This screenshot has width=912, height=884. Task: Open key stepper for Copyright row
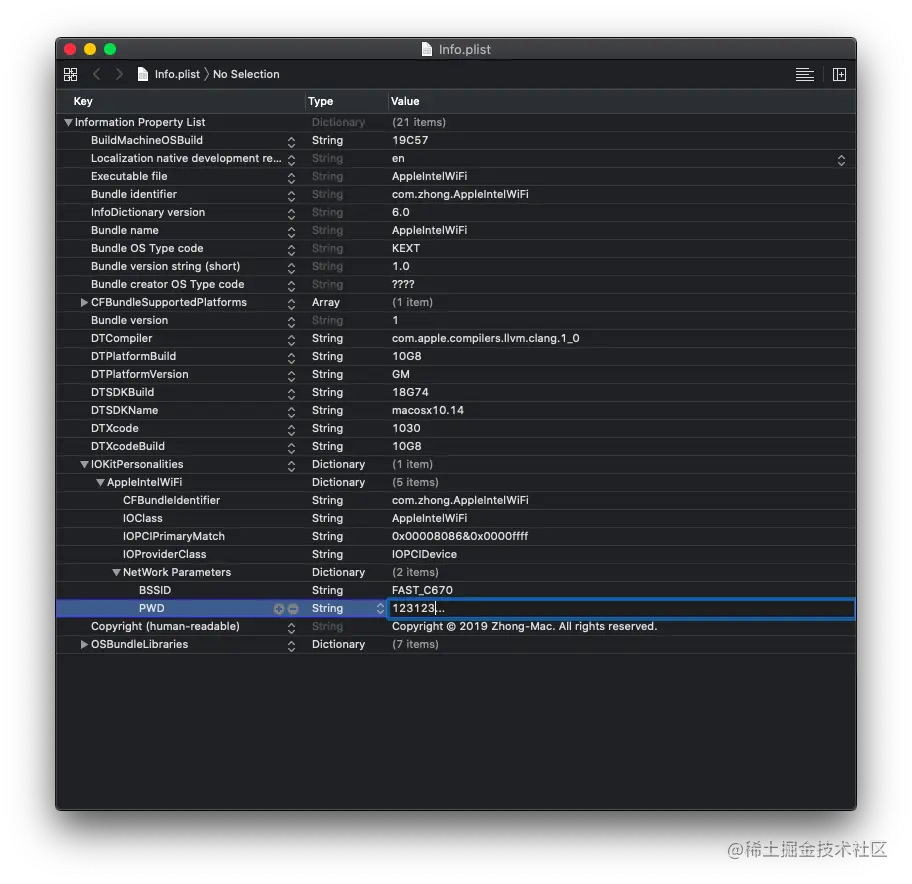[x=291, y=628]
